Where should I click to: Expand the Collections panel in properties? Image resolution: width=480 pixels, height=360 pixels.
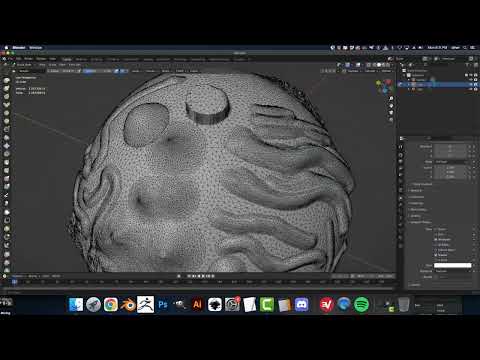417,197
